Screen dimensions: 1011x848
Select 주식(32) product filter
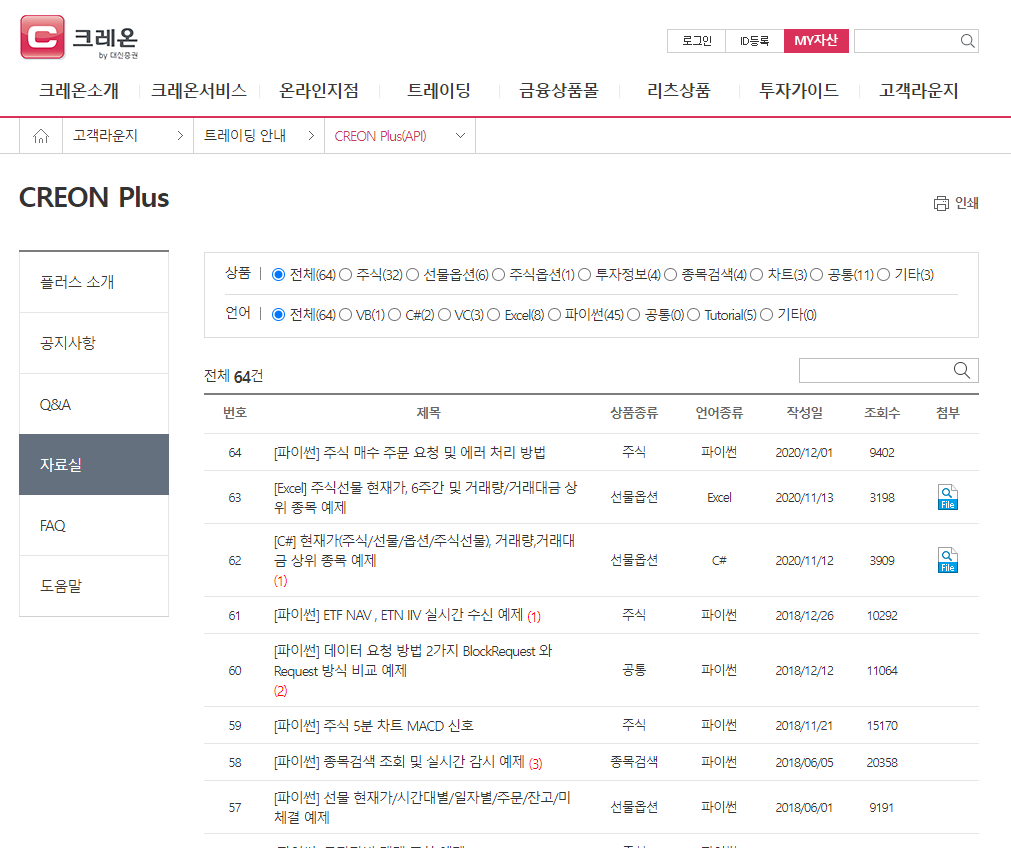point(346,275)
